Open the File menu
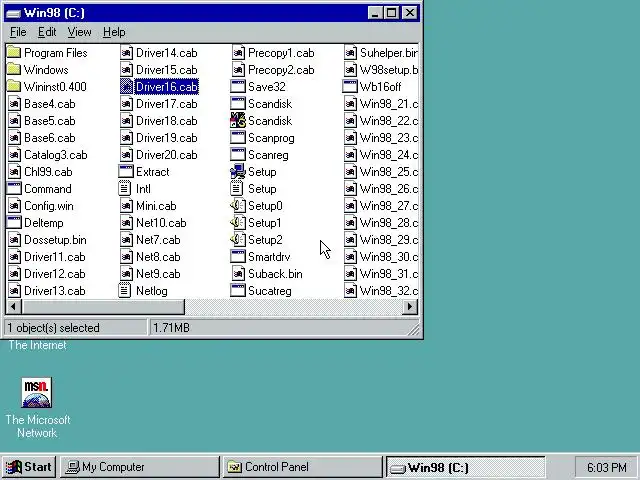640x480 pixels. (x=18, y=32)
